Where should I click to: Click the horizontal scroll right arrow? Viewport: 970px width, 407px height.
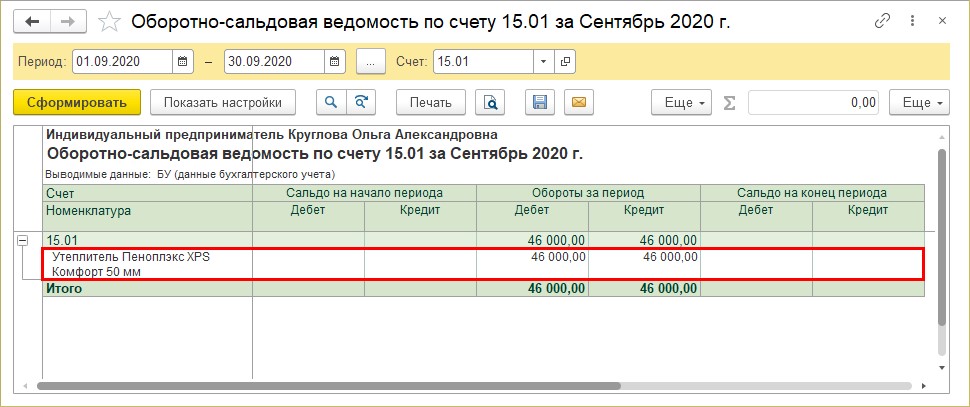pyautogui.click(x=924, y=386)
